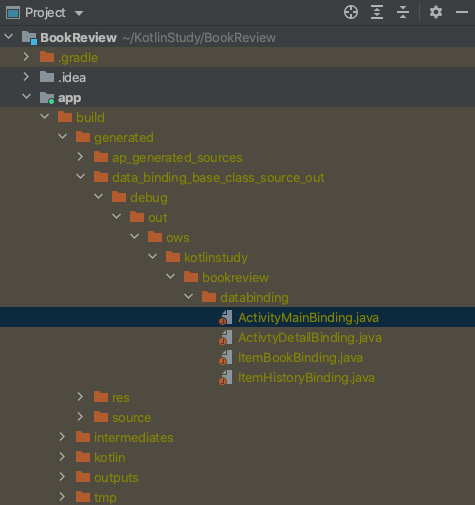The height and width of the screenshot is (505, 475).
Task: Collapse the build folder
Action: coord(45,117)
